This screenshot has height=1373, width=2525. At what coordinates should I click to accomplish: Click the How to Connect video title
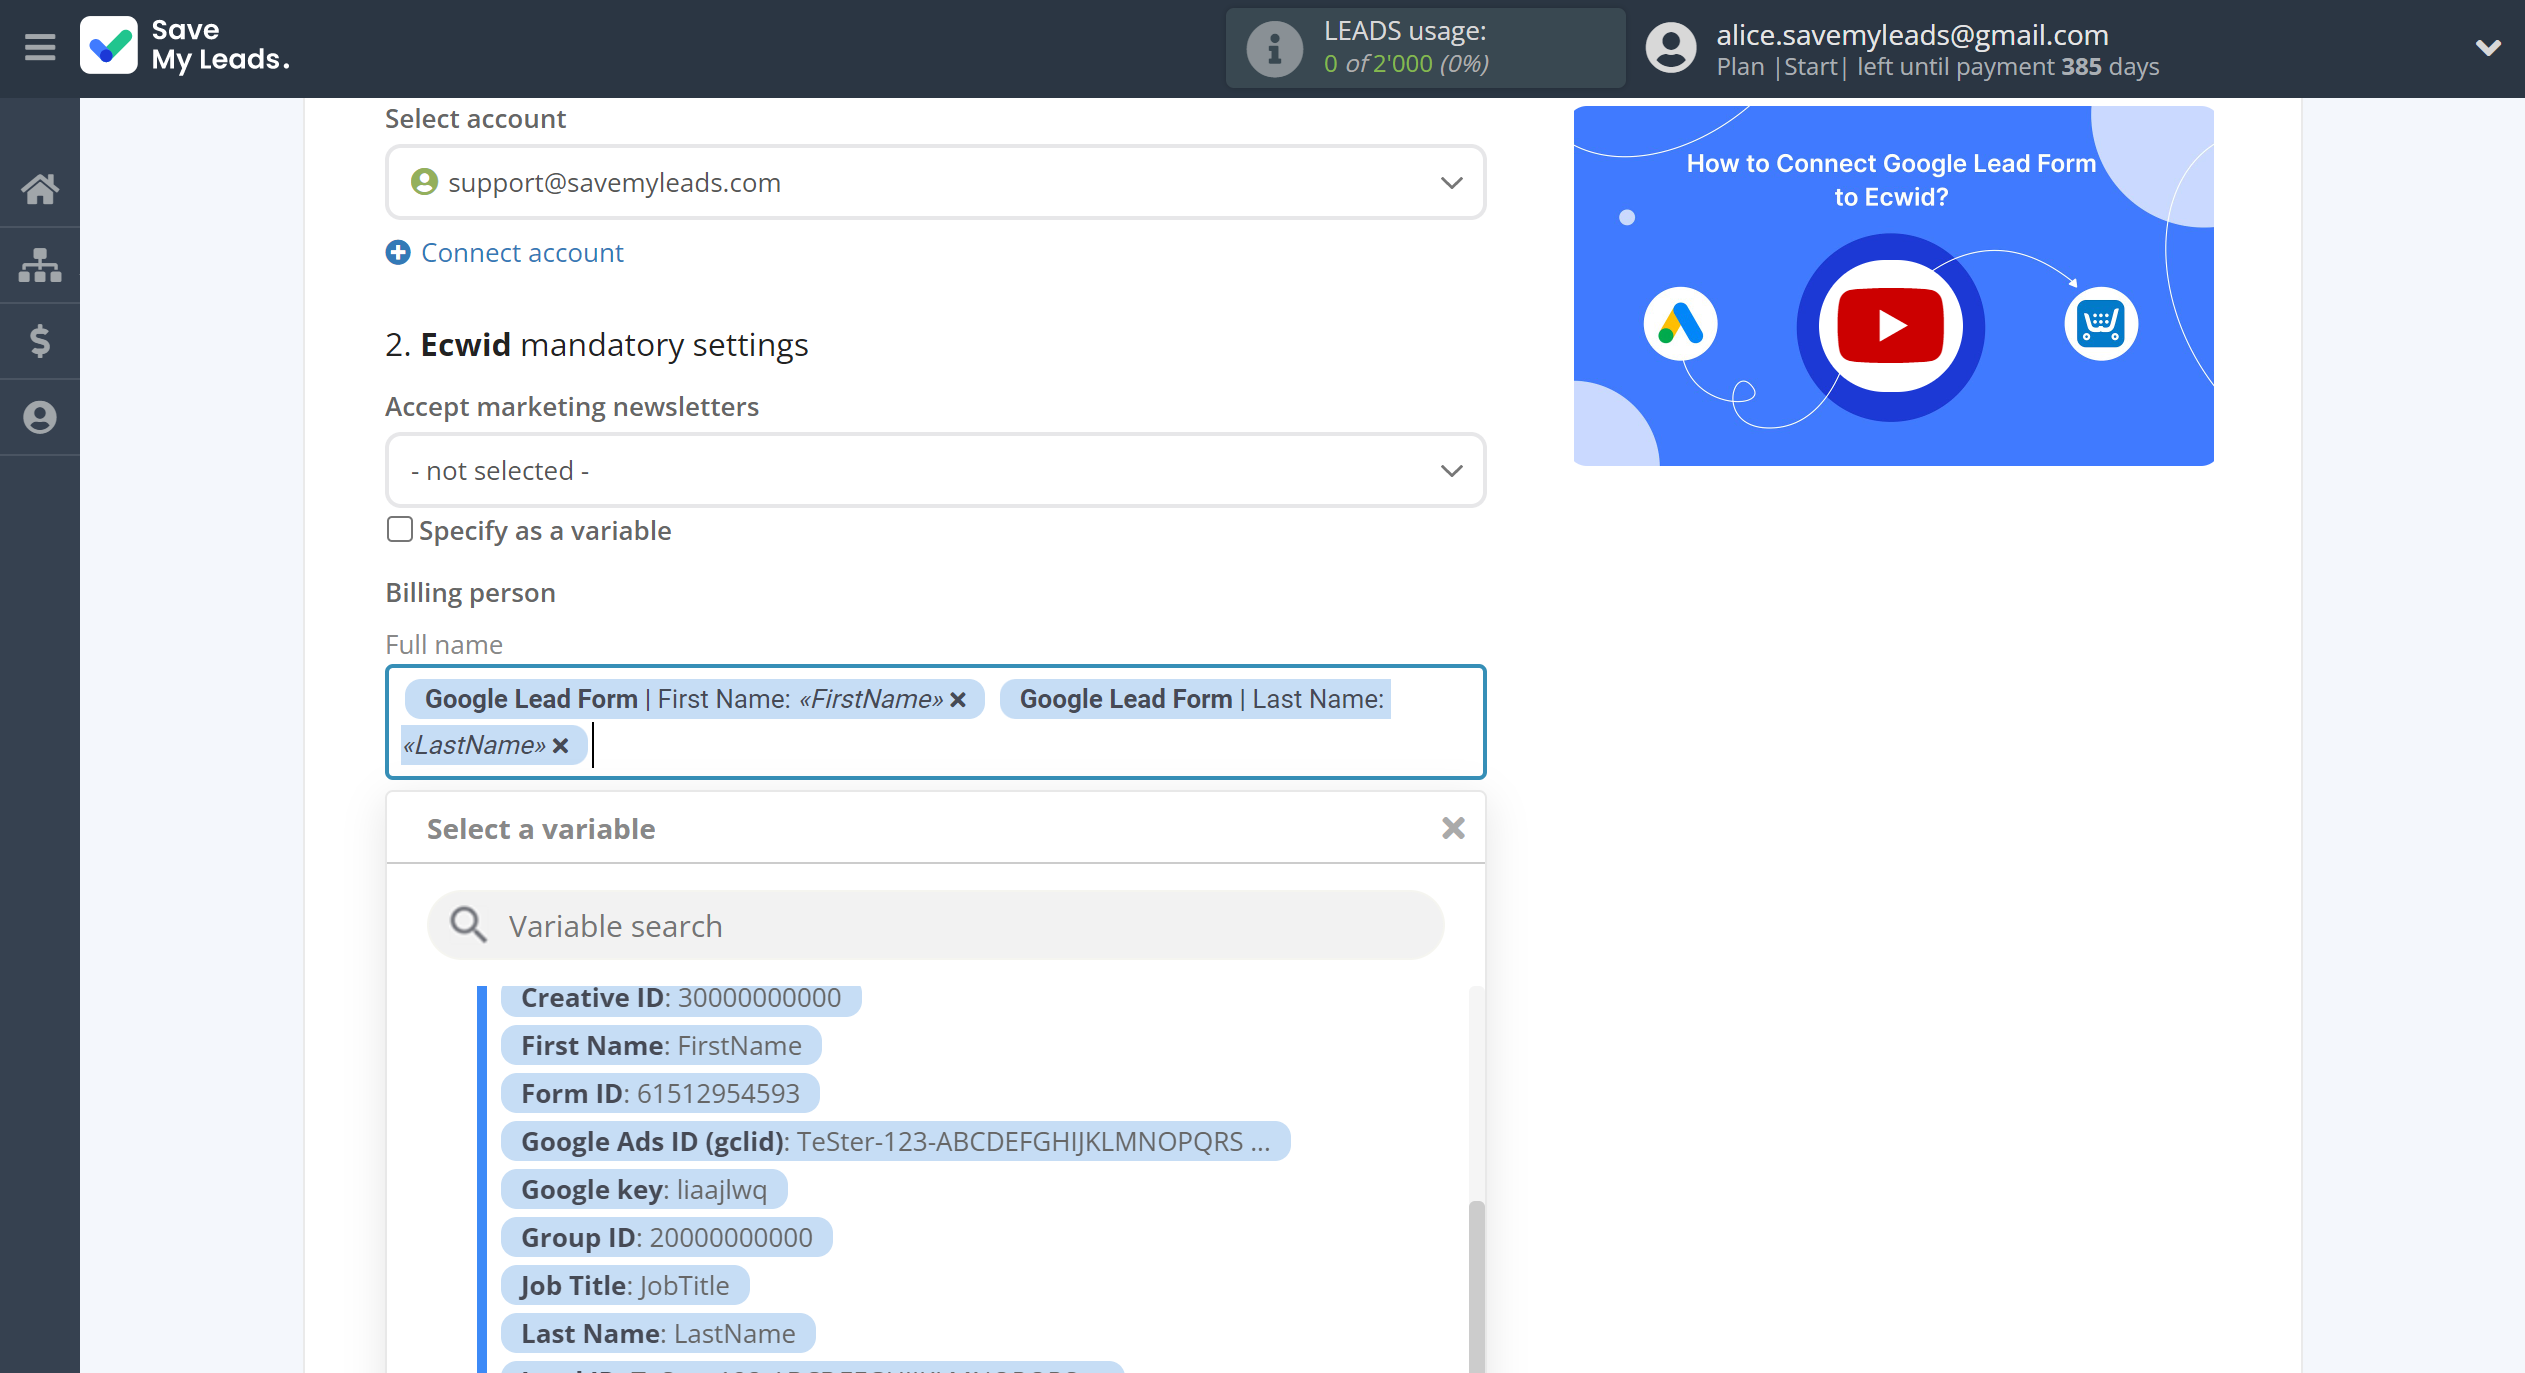point(1891,180)
